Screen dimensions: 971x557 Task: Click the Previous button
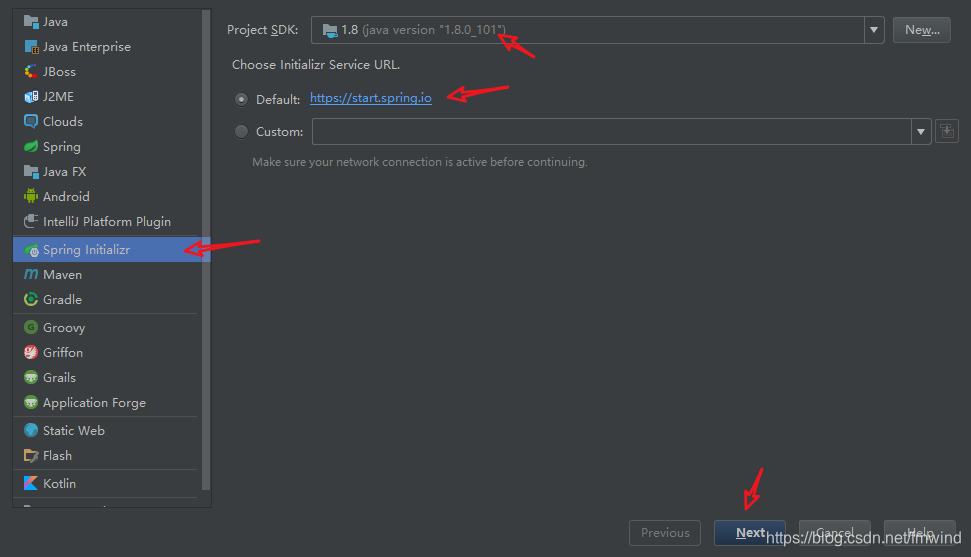coord(664,533)
